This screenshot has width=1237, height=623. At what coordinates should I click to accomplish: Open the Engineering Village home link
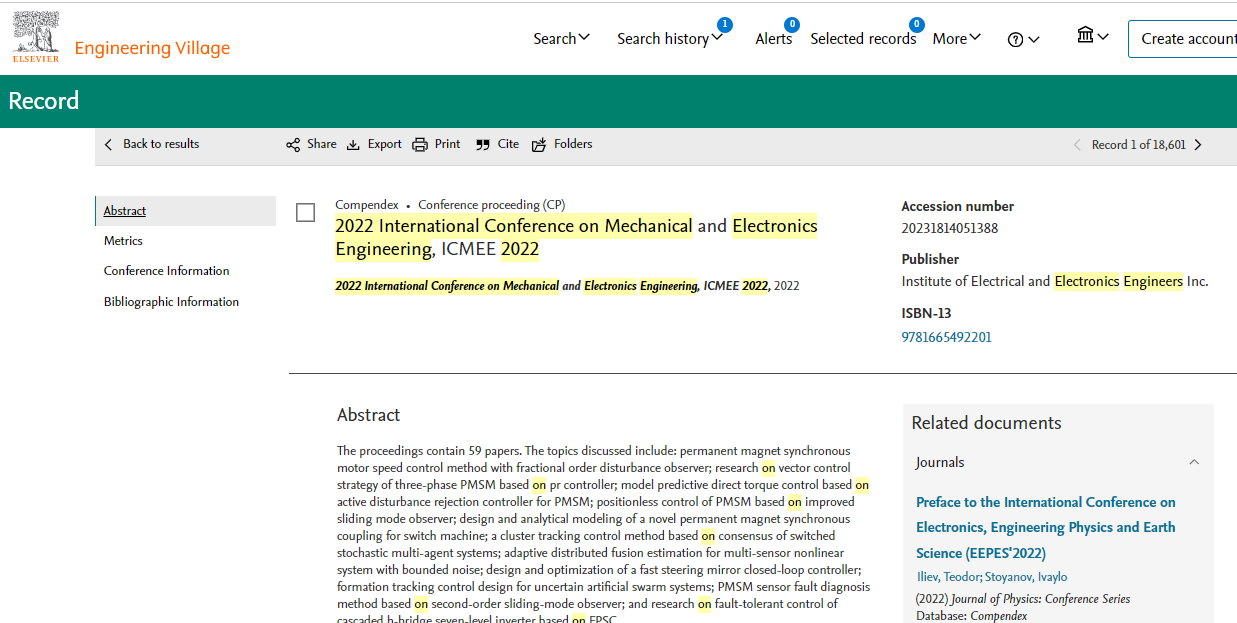pos(152,48)
